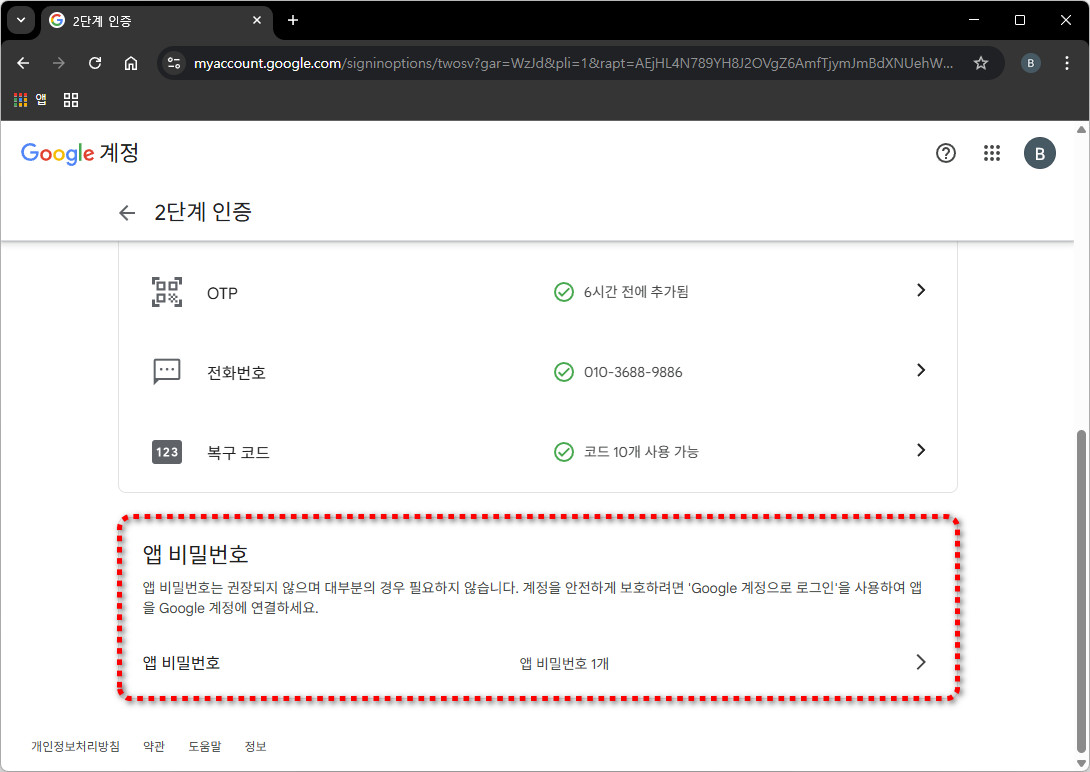
Task: Bookmark this page with the star icon
Action: tap(981, 63)
